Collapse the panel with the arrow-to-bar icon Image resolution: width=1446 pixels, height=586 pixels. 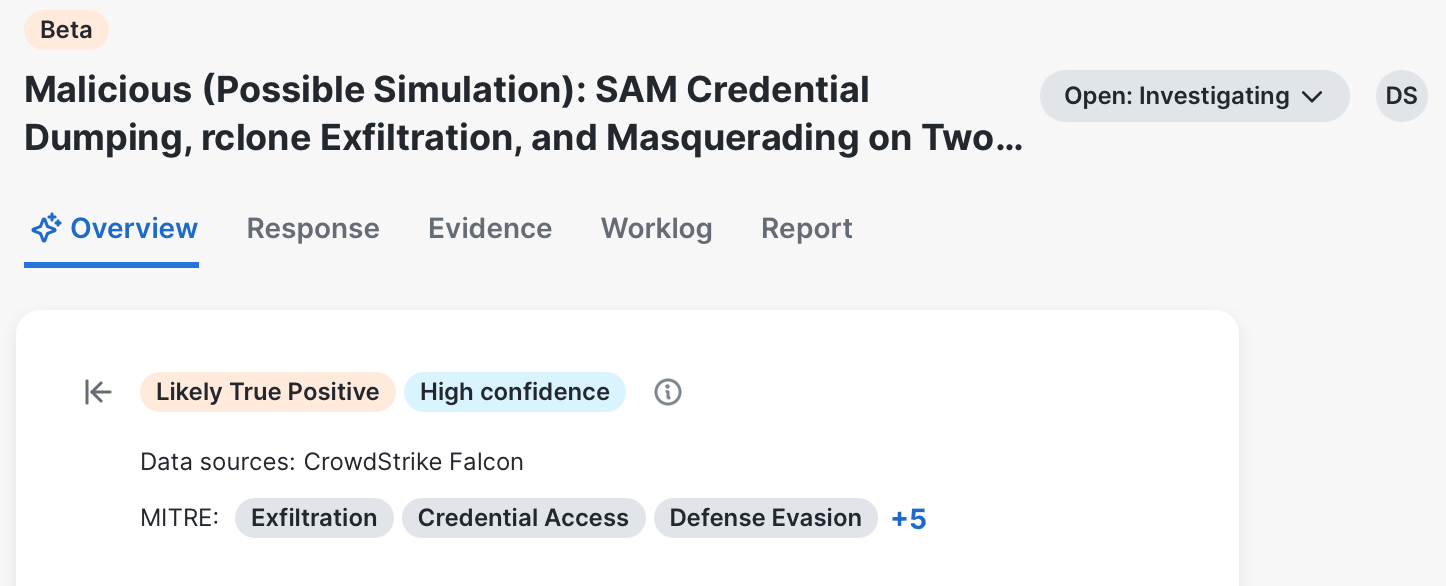pyautogui.click(x=98, y=393)
